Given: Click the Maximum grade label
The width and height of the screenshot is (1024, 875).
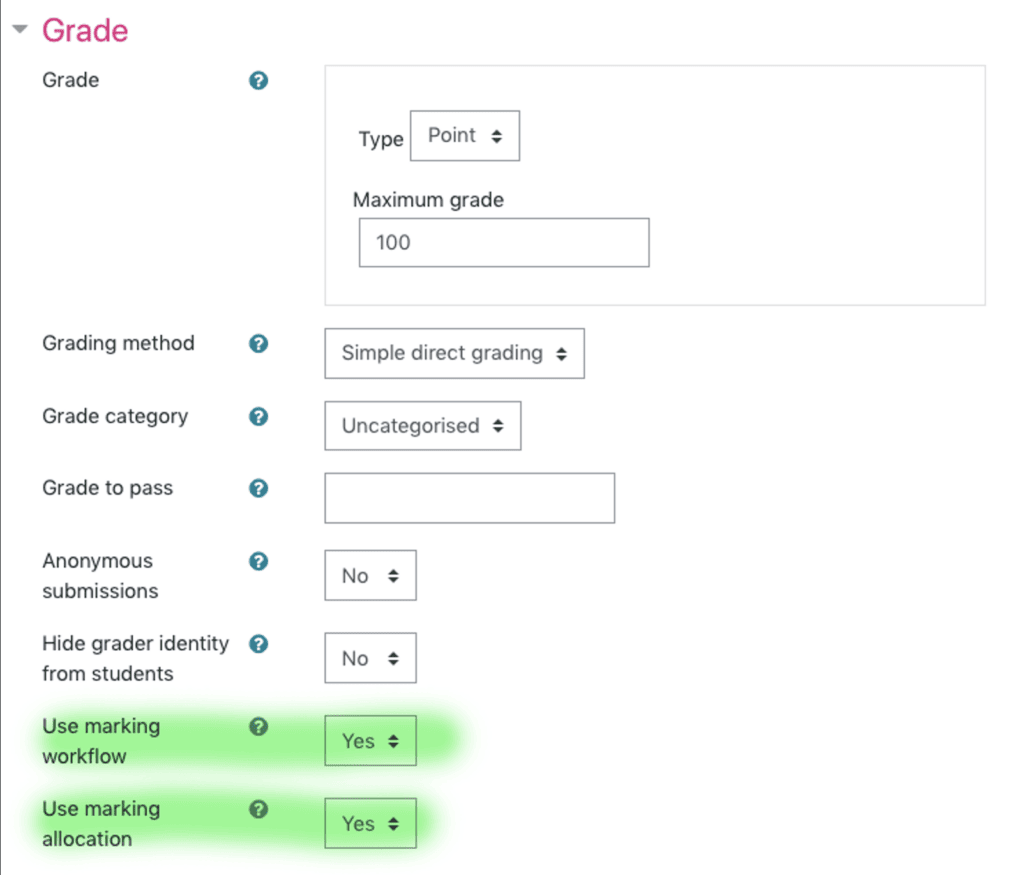Looking at the screenshot, I should coord(428,200).
